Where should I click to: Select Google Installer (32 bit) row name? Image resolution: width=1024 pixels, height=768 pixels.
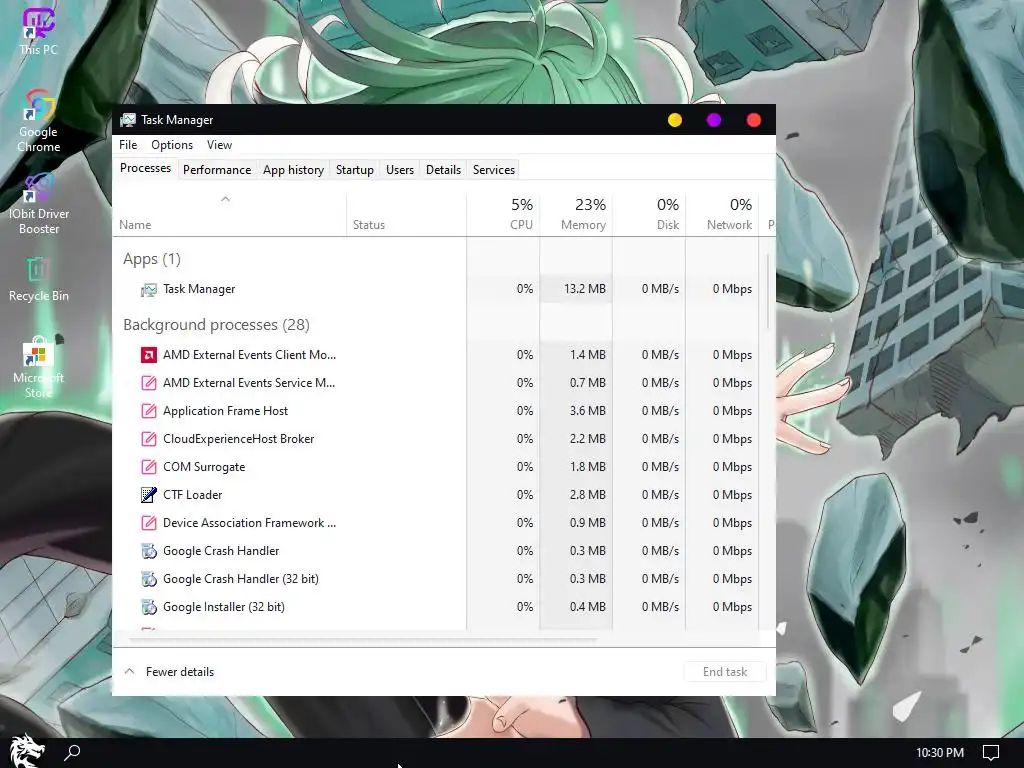tap(223, 607)
